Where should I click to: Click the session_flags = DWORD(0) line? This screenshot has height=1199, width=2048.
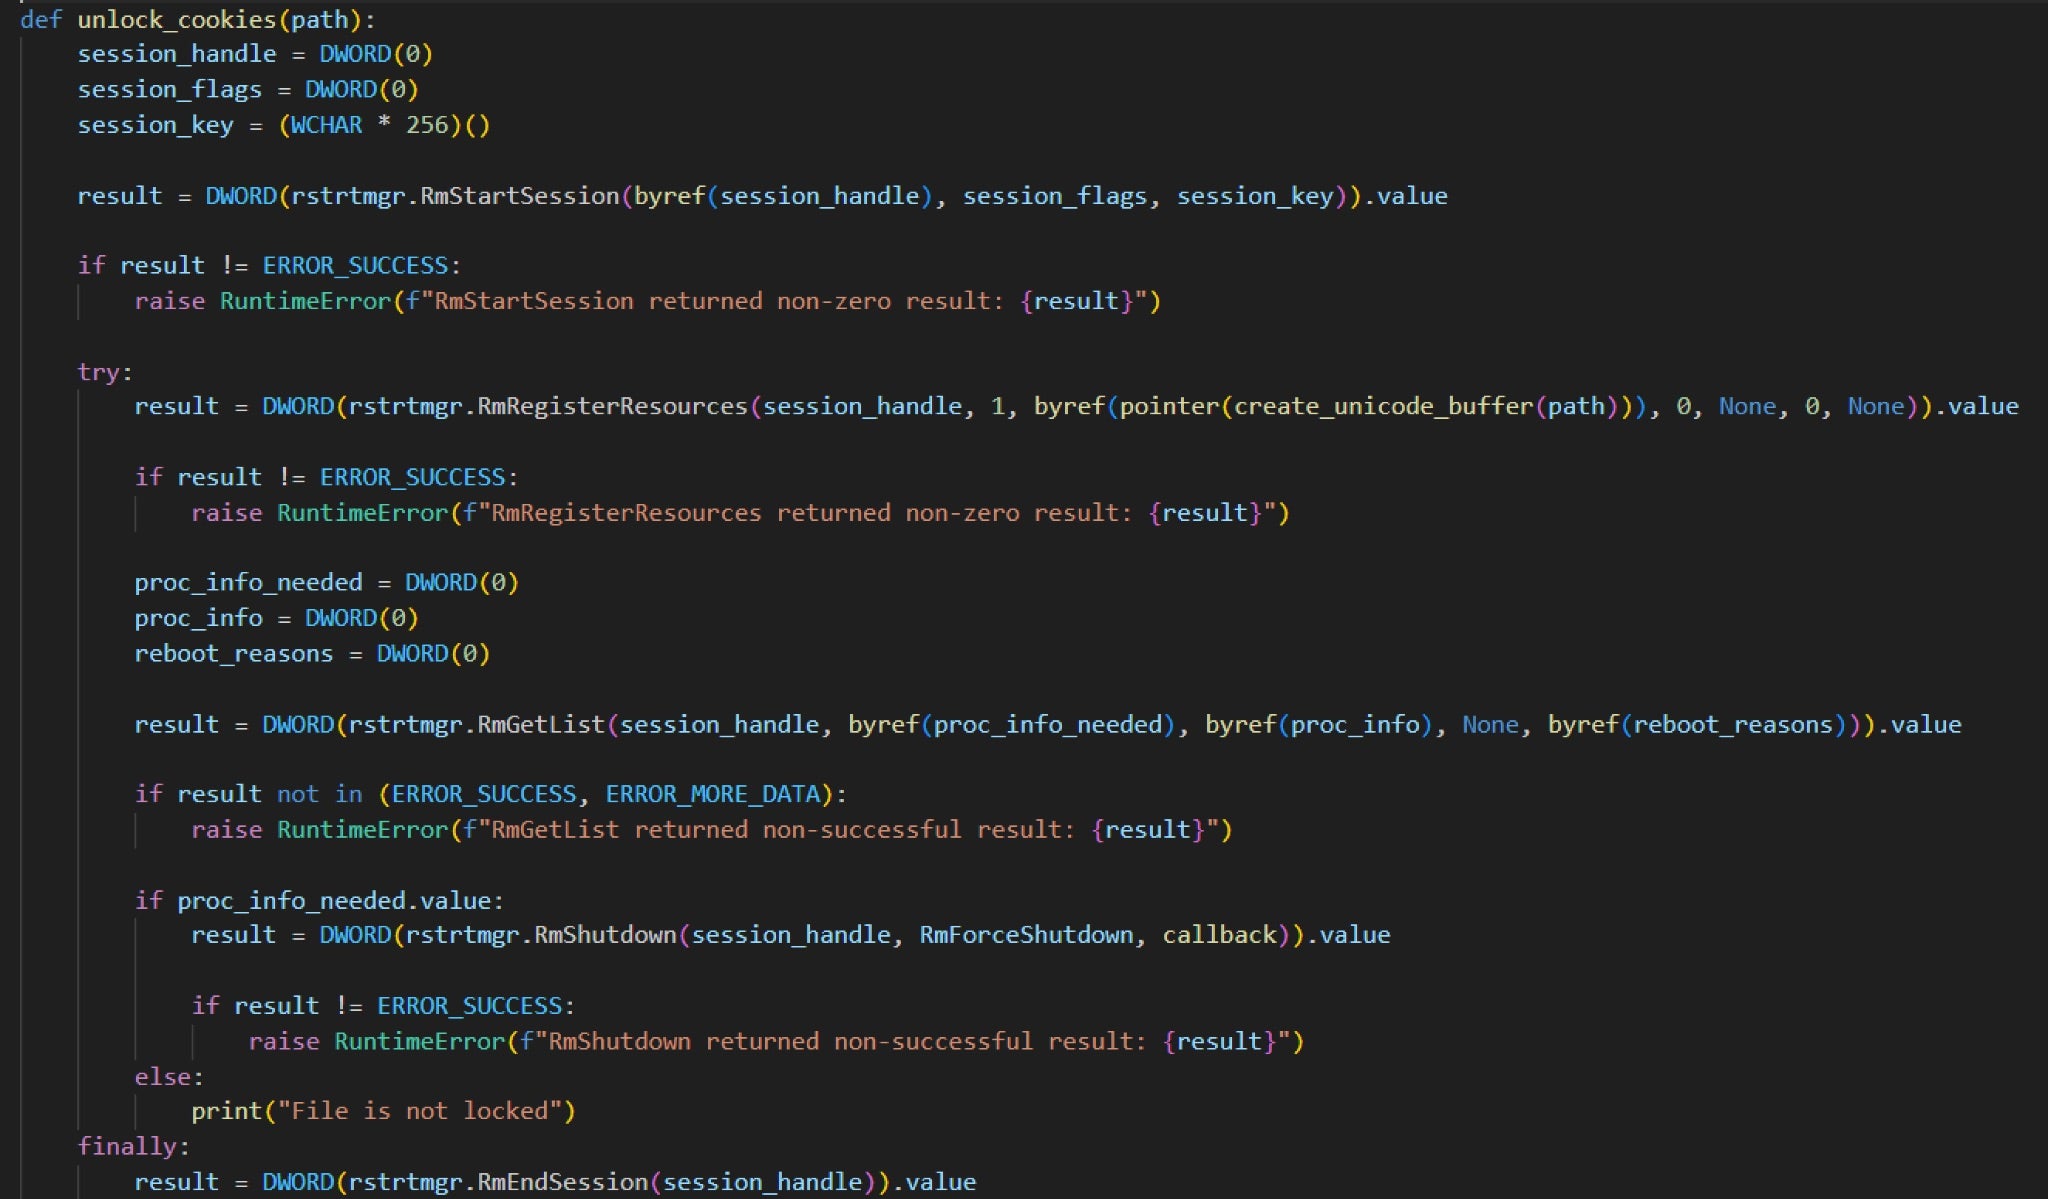pos(247,90)
